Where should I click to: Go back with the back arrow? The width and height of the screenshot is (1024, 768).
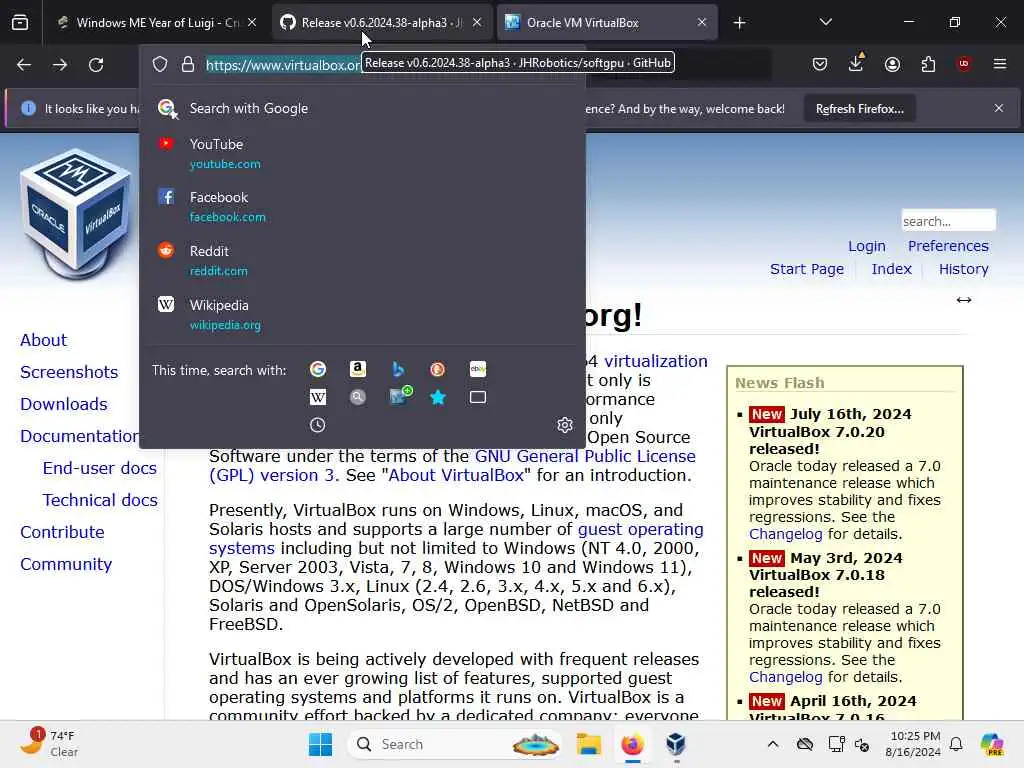pyautogui.click(x=24, y=65)
